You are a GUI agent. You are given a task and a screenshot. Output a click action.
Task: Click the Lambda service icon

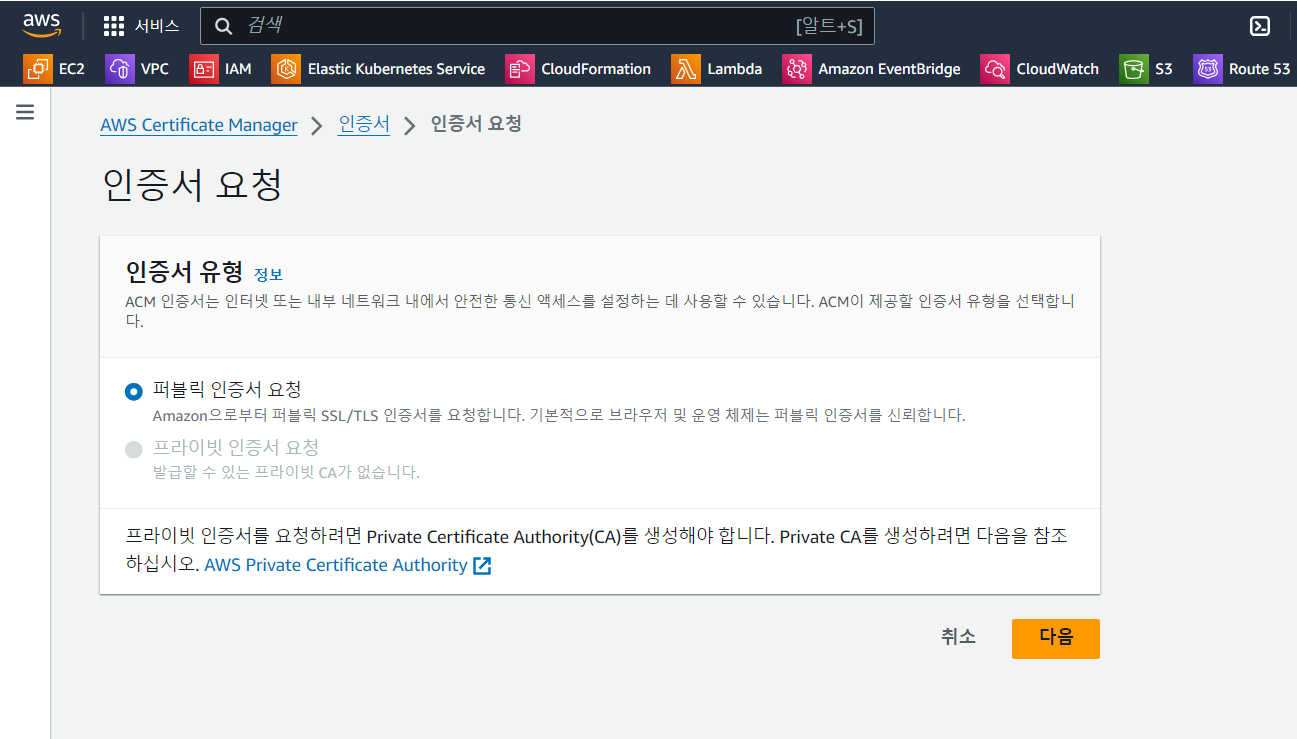[x=686, y=69]
